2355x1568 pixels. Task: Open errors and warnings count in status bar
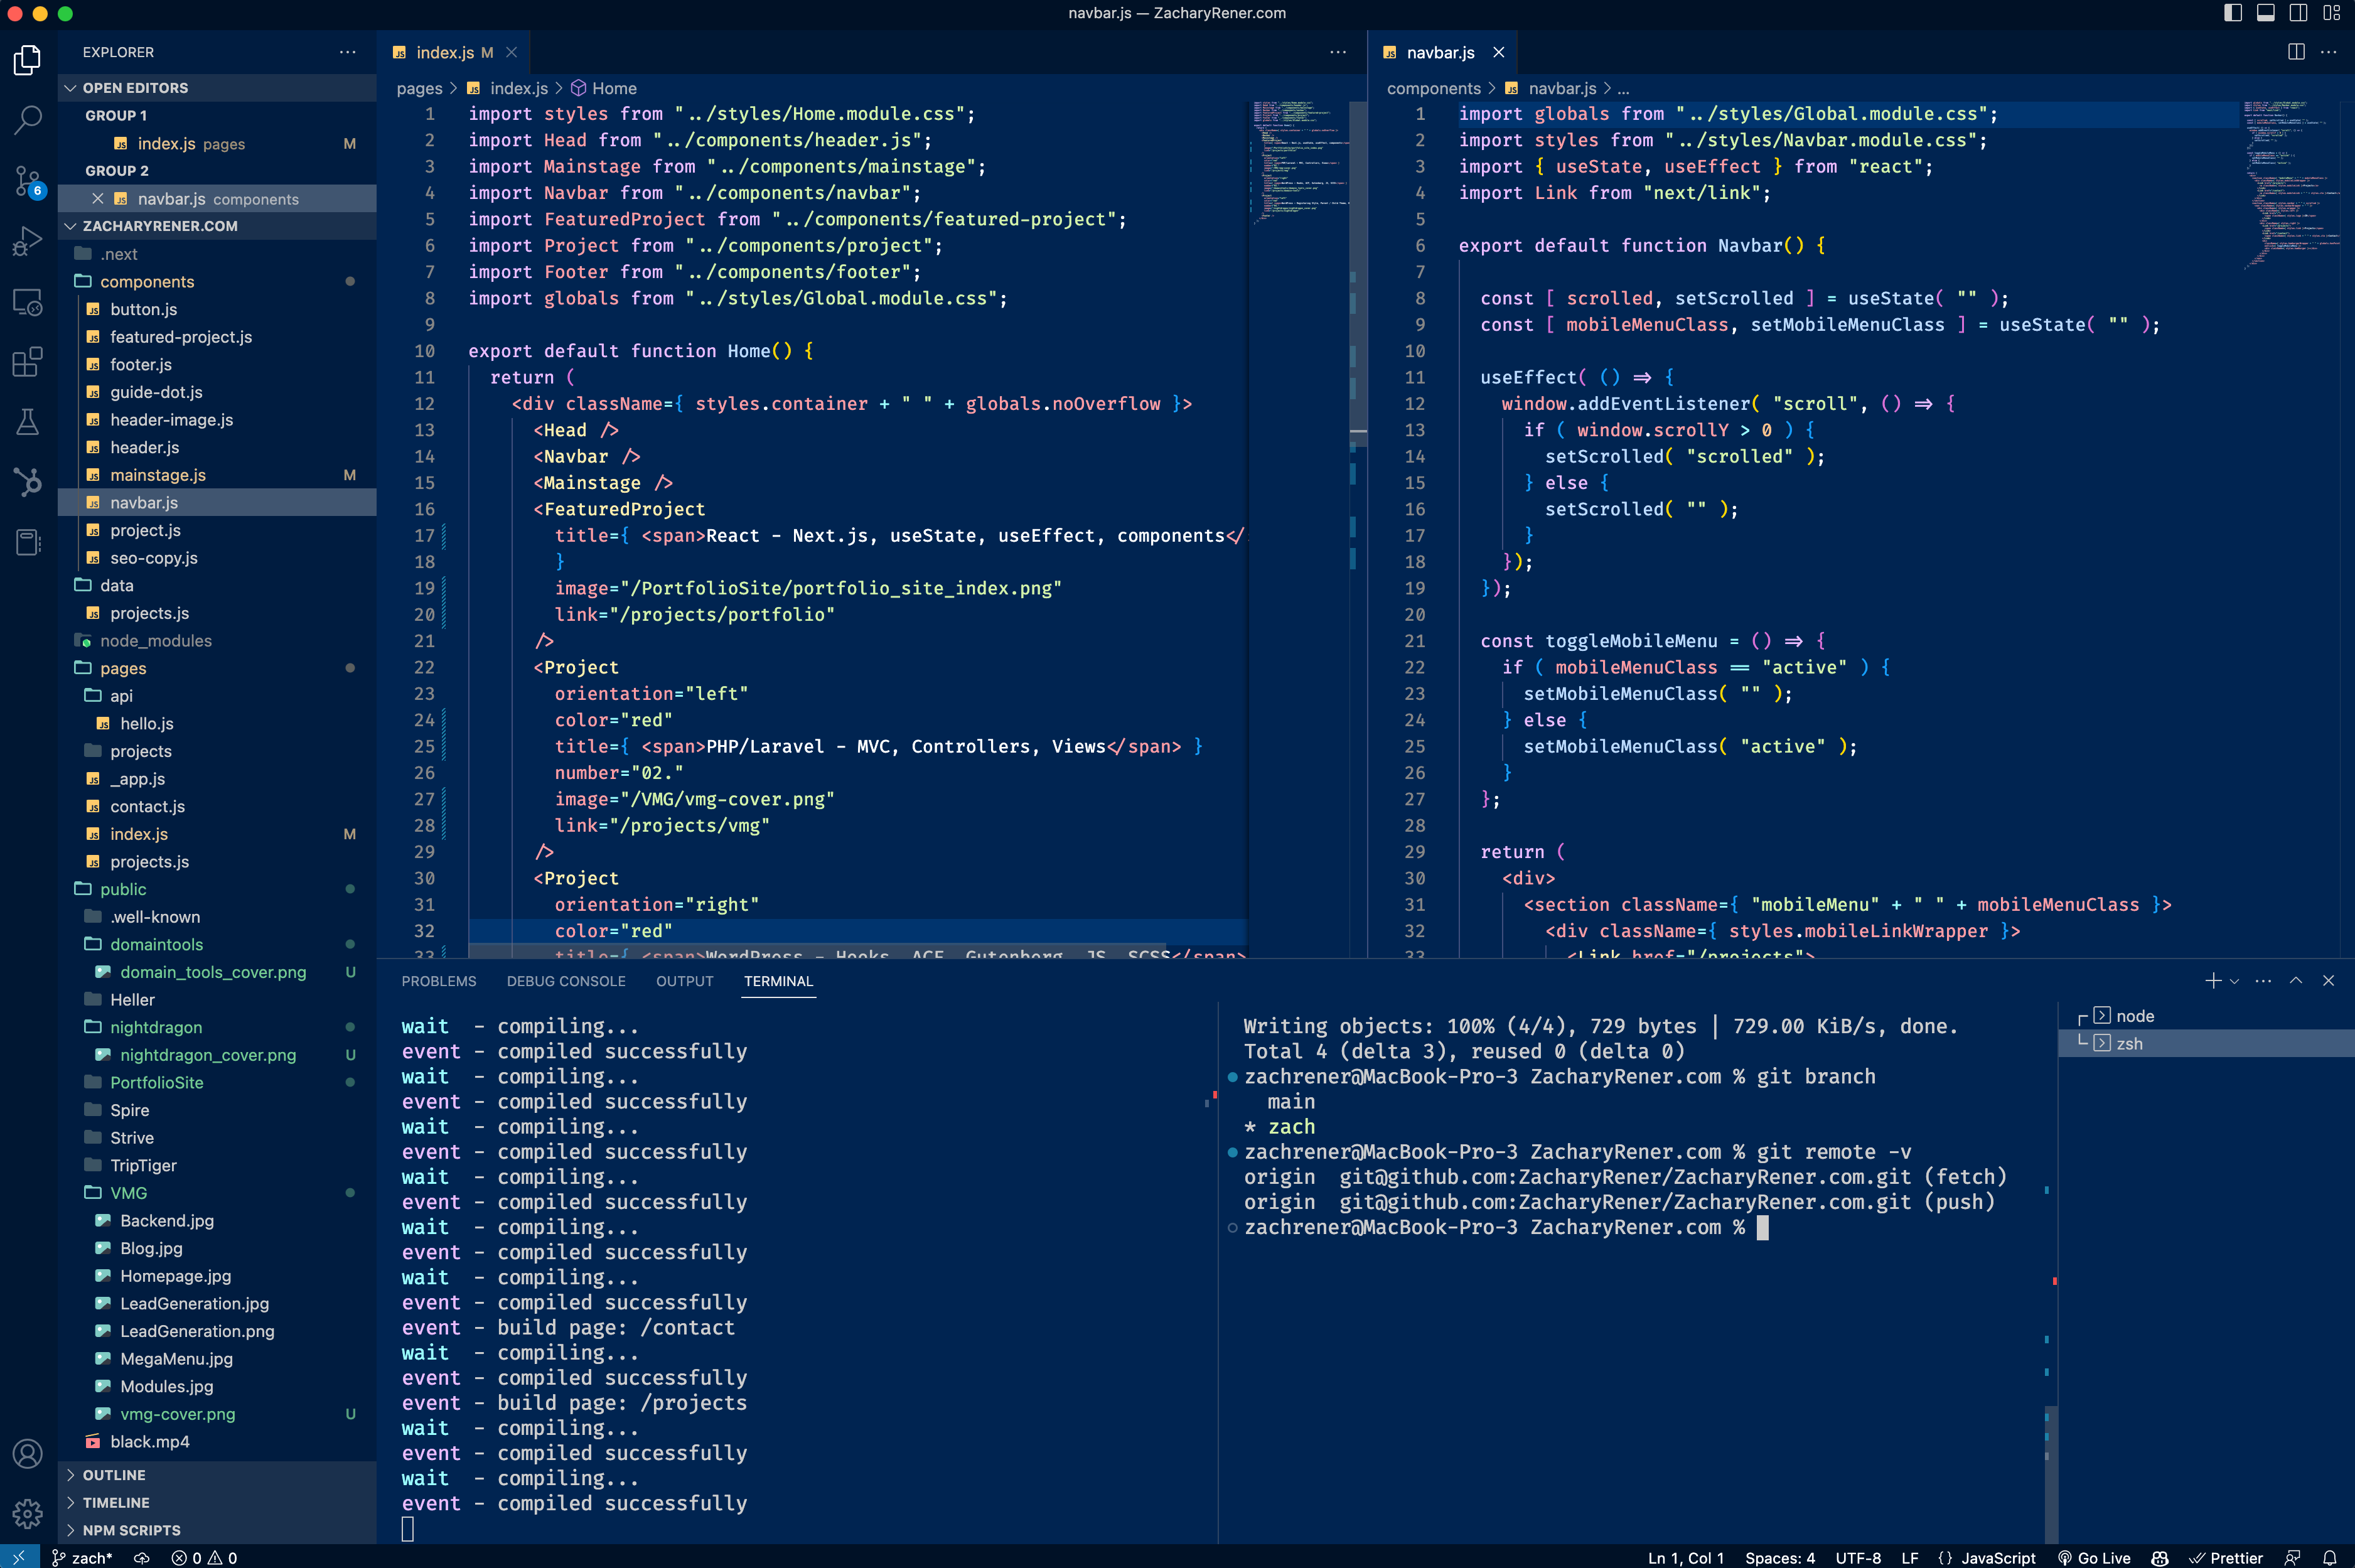tap(204, 1557)
